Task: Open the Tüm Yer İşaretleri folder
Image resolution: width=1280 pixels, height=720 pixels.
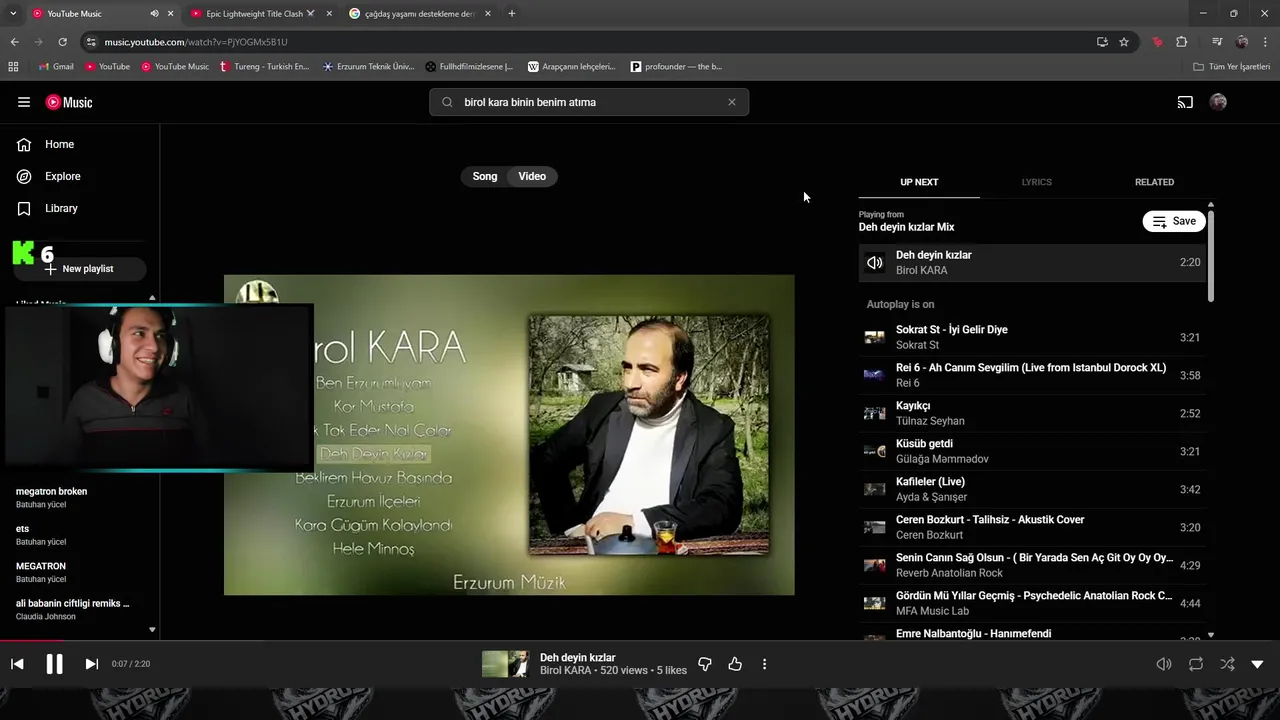Action: (x=1232, y=67)
